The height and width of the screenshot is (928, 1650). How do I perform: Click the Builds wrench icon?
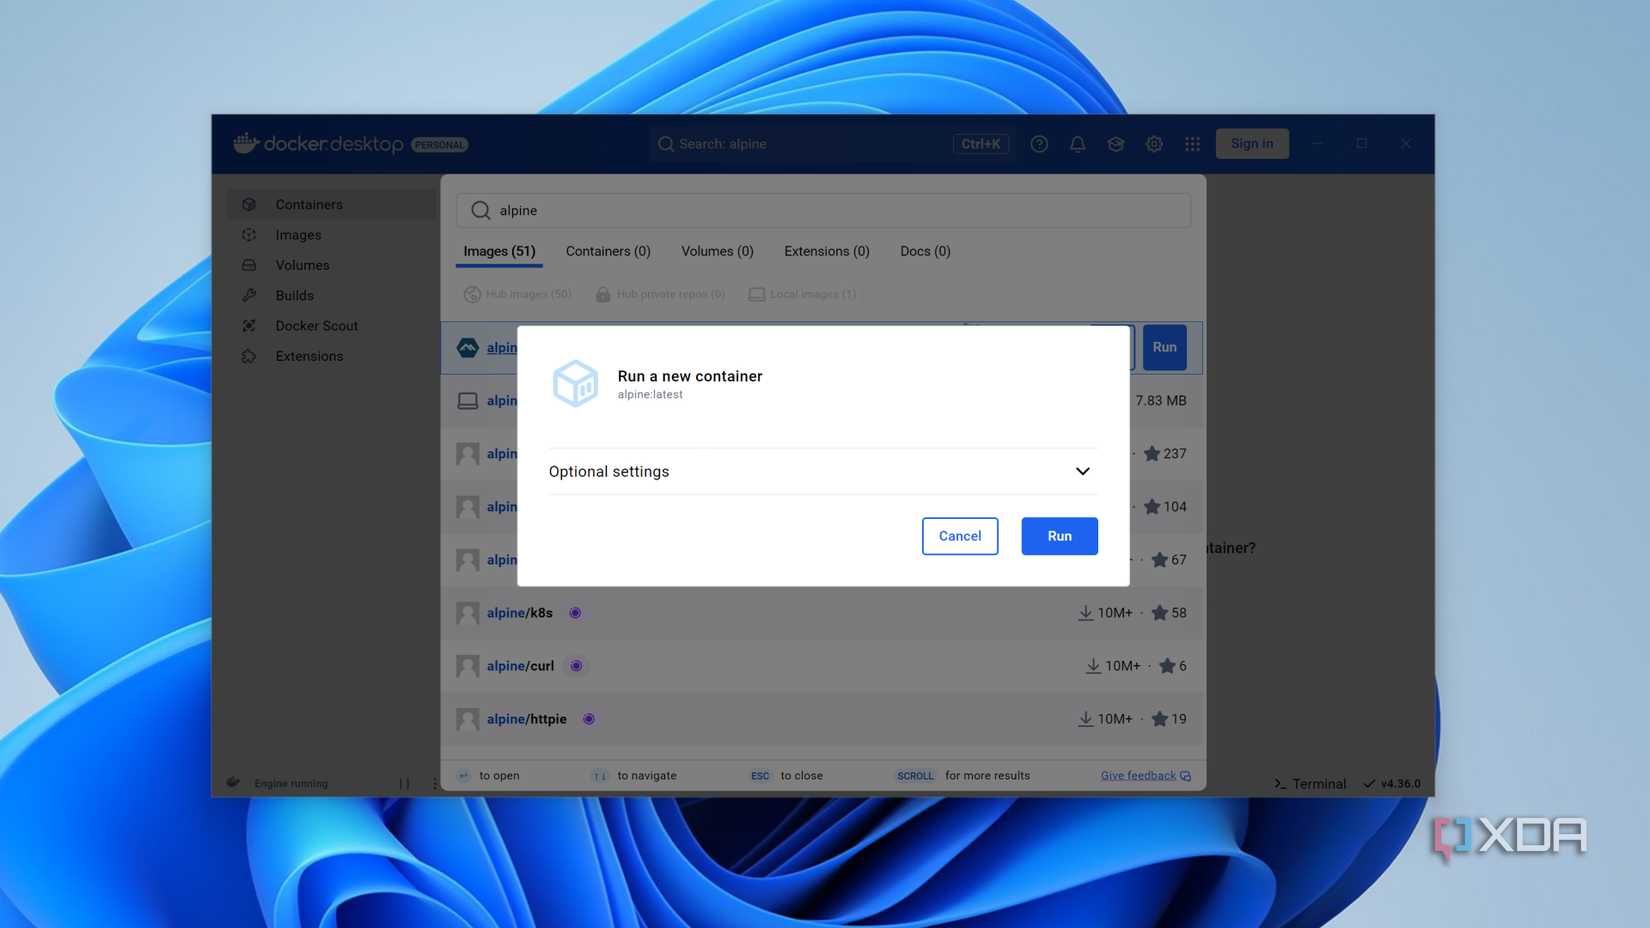249,296
